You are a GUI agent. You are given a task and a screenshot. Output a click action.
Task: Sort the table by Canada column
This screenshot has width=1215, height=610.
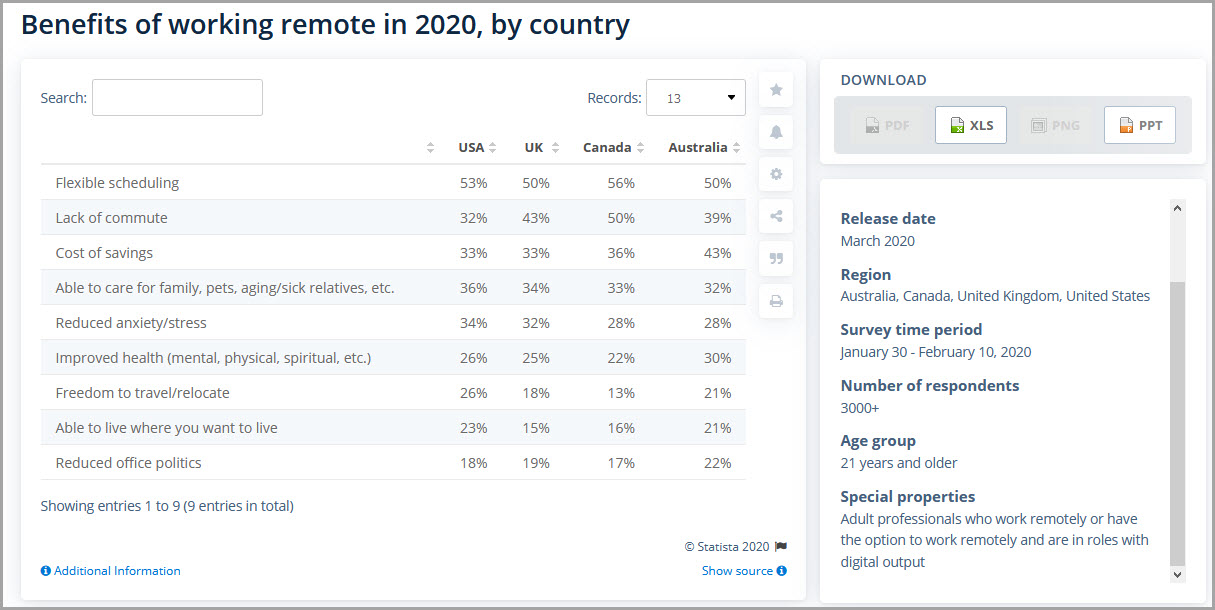(x=613, y=147)
